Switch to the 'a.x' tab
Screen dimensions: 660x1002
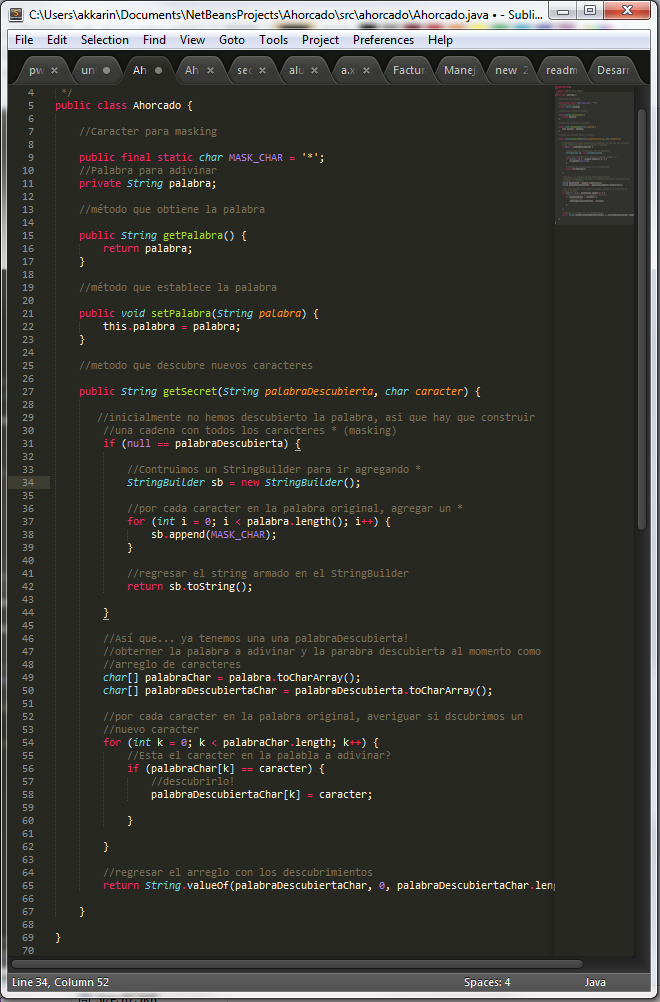click(348, 70)
